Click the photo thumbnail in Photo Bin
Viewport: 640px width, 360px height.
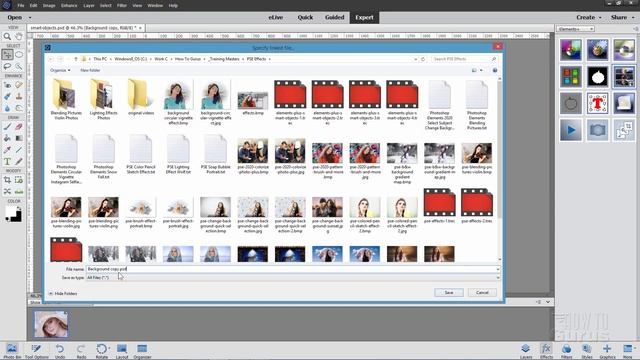point(51,324)
